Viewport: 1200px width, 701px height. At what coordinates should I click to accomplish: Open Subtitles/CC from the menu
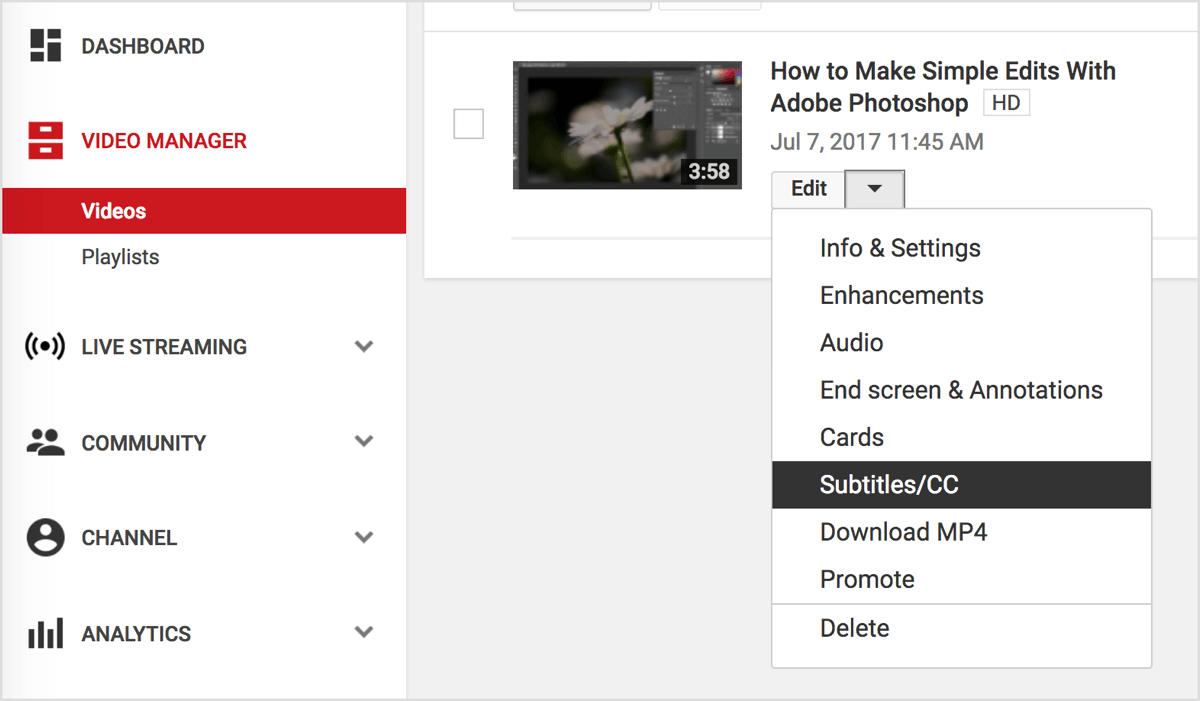coord(961,485)
